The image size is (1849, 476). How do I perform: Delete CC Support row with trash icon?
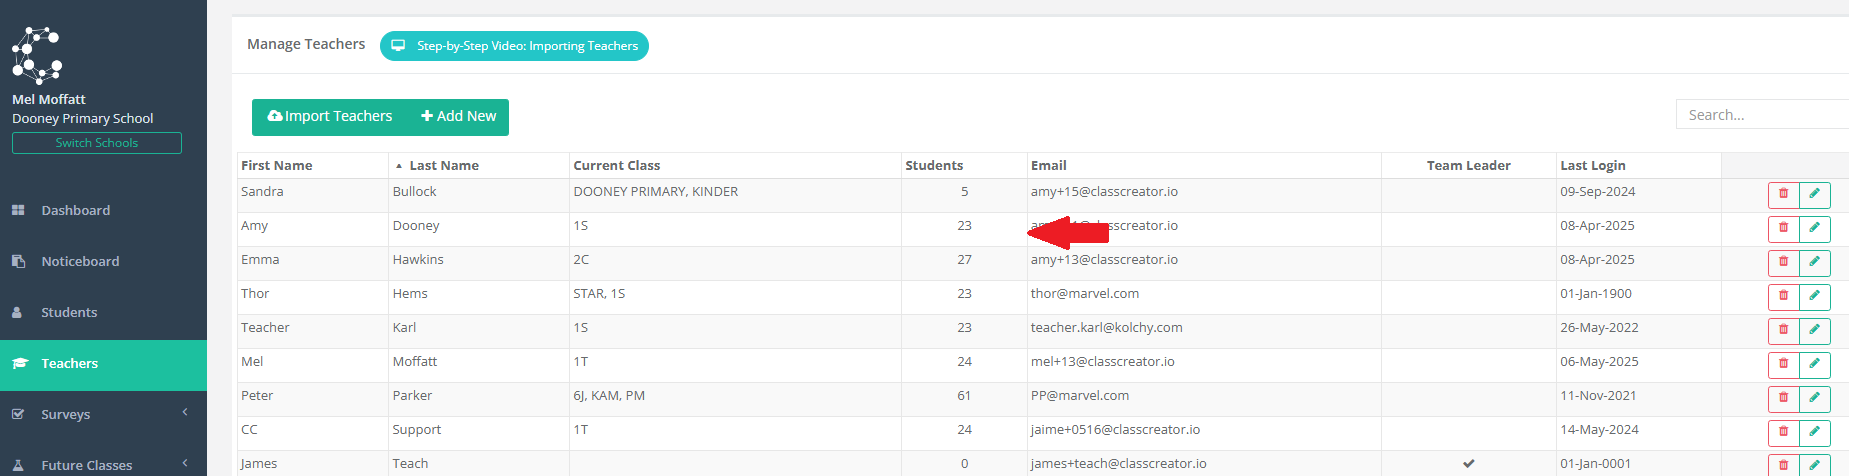tap(1783, 433)
